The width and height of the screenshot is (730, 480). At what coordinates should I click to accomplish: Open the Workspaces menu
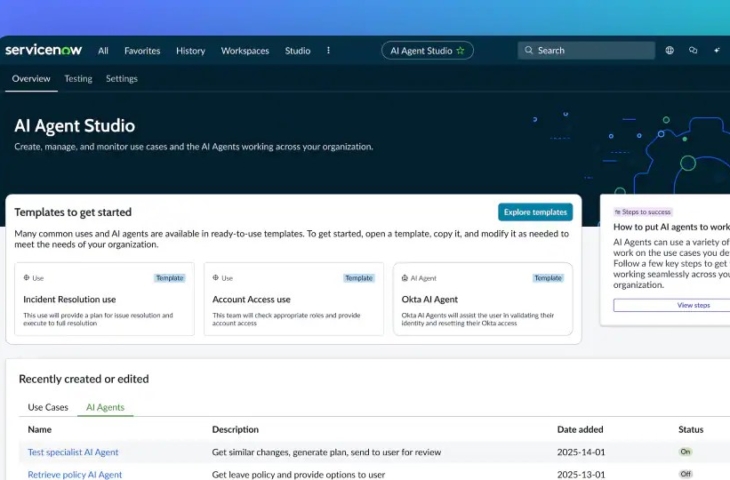(x=245, y=51)
